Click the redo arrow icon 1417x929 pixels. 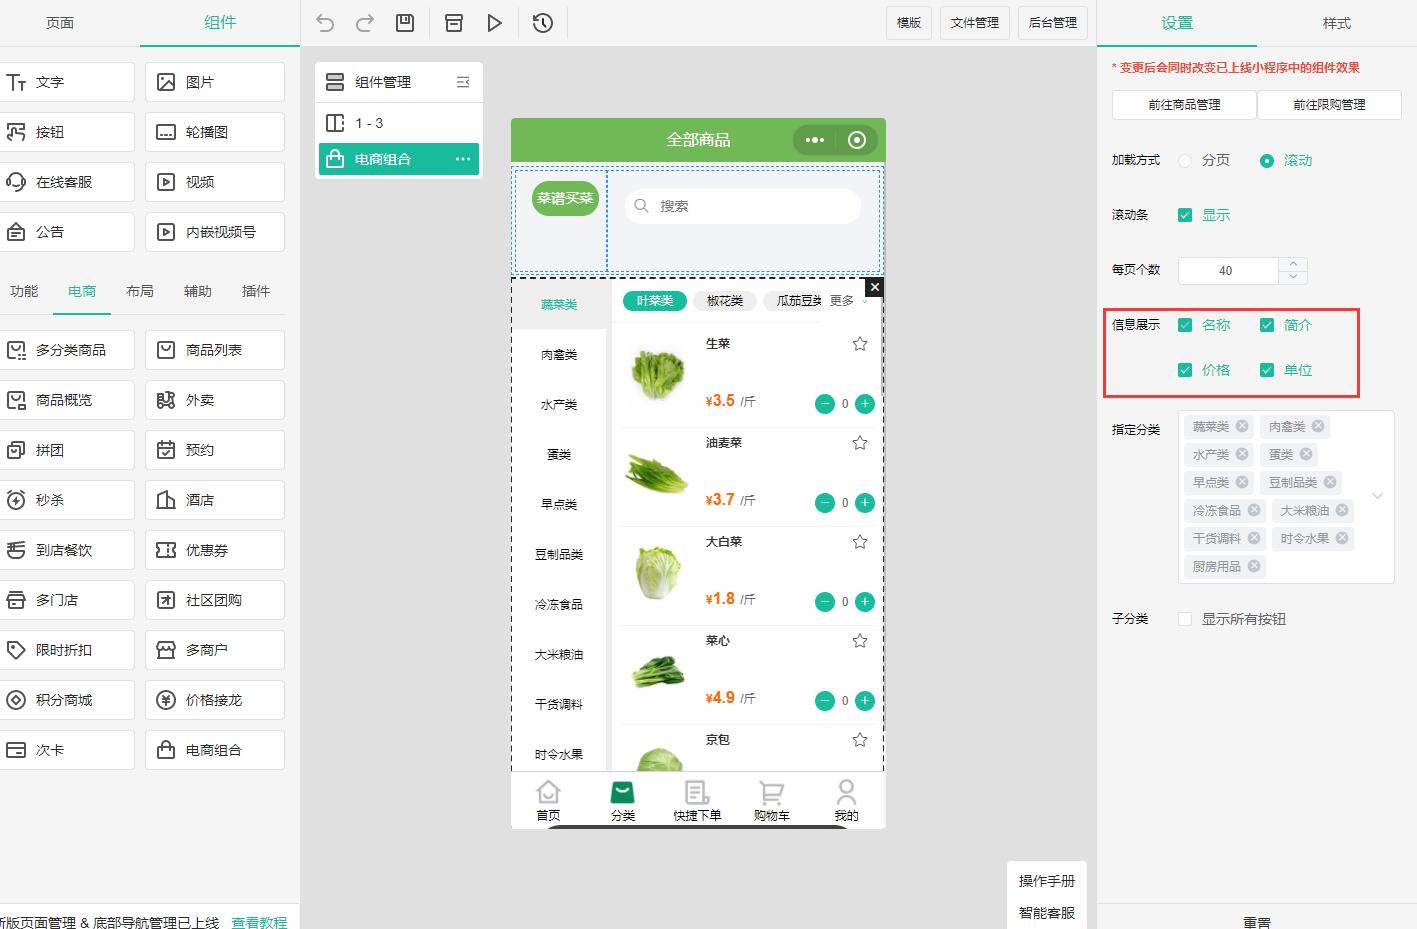(365, 23)
